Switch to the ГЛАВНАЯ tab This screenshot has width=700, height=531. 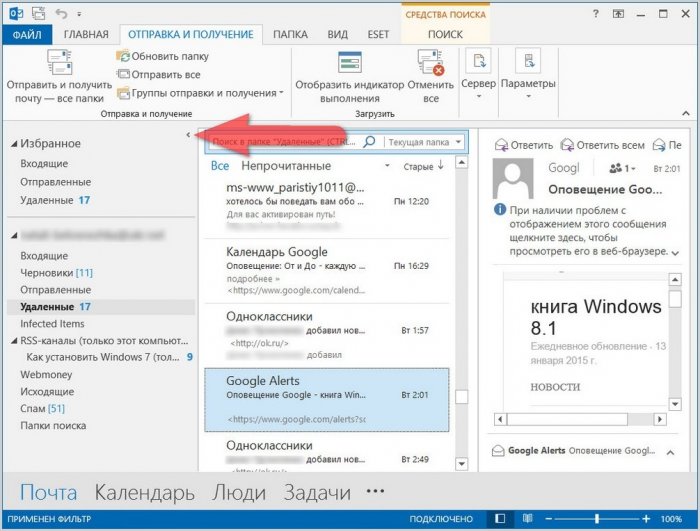(86, 34)
